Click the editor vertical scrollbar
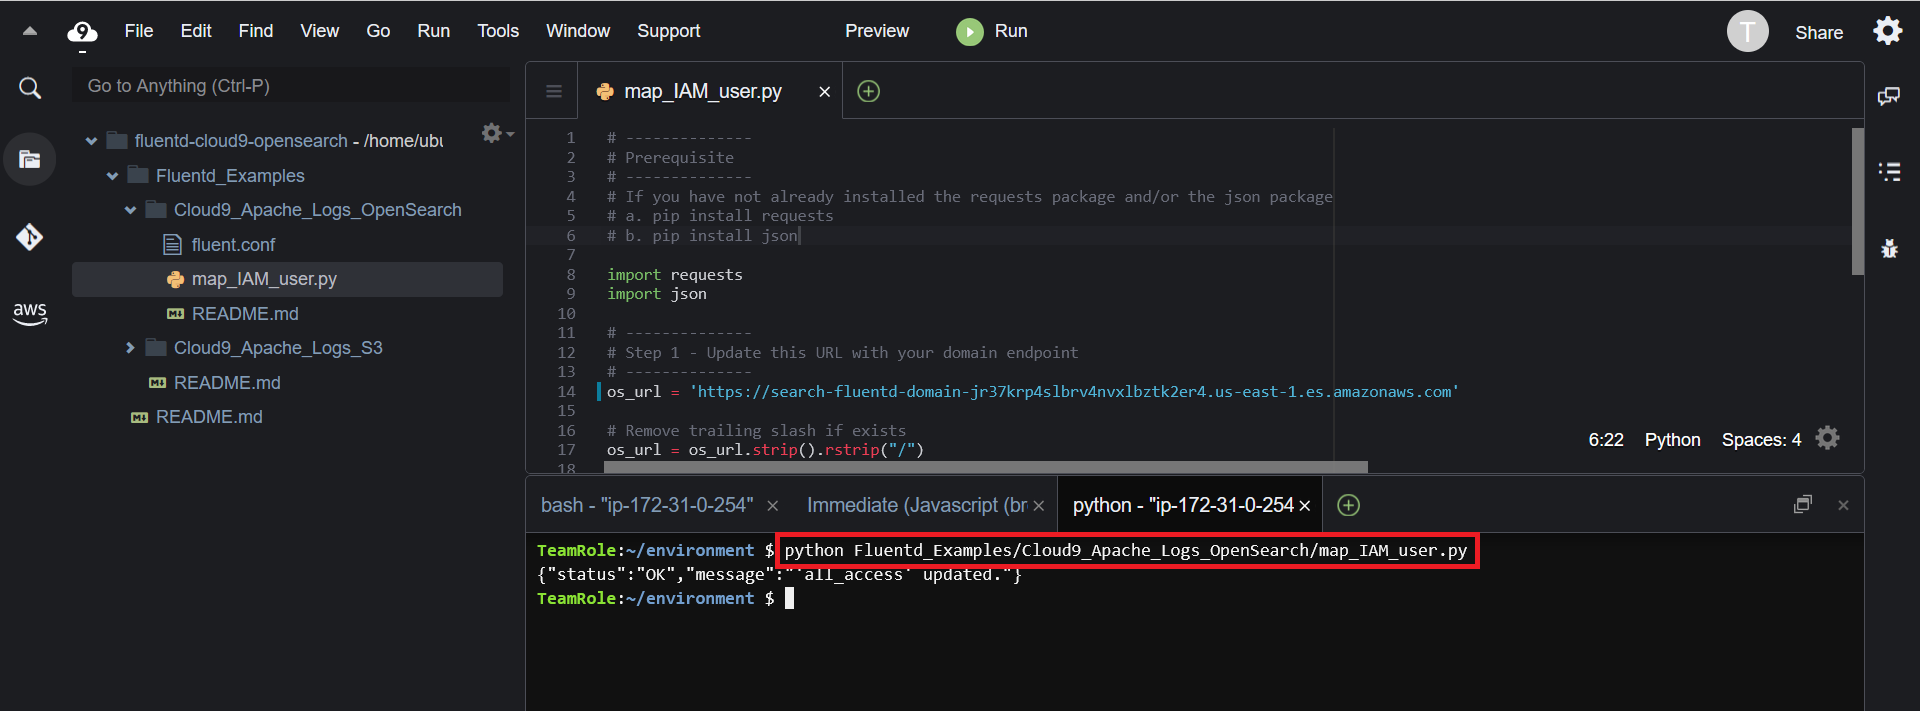Screen dimensions: 1920x711 pos(1857,200)
